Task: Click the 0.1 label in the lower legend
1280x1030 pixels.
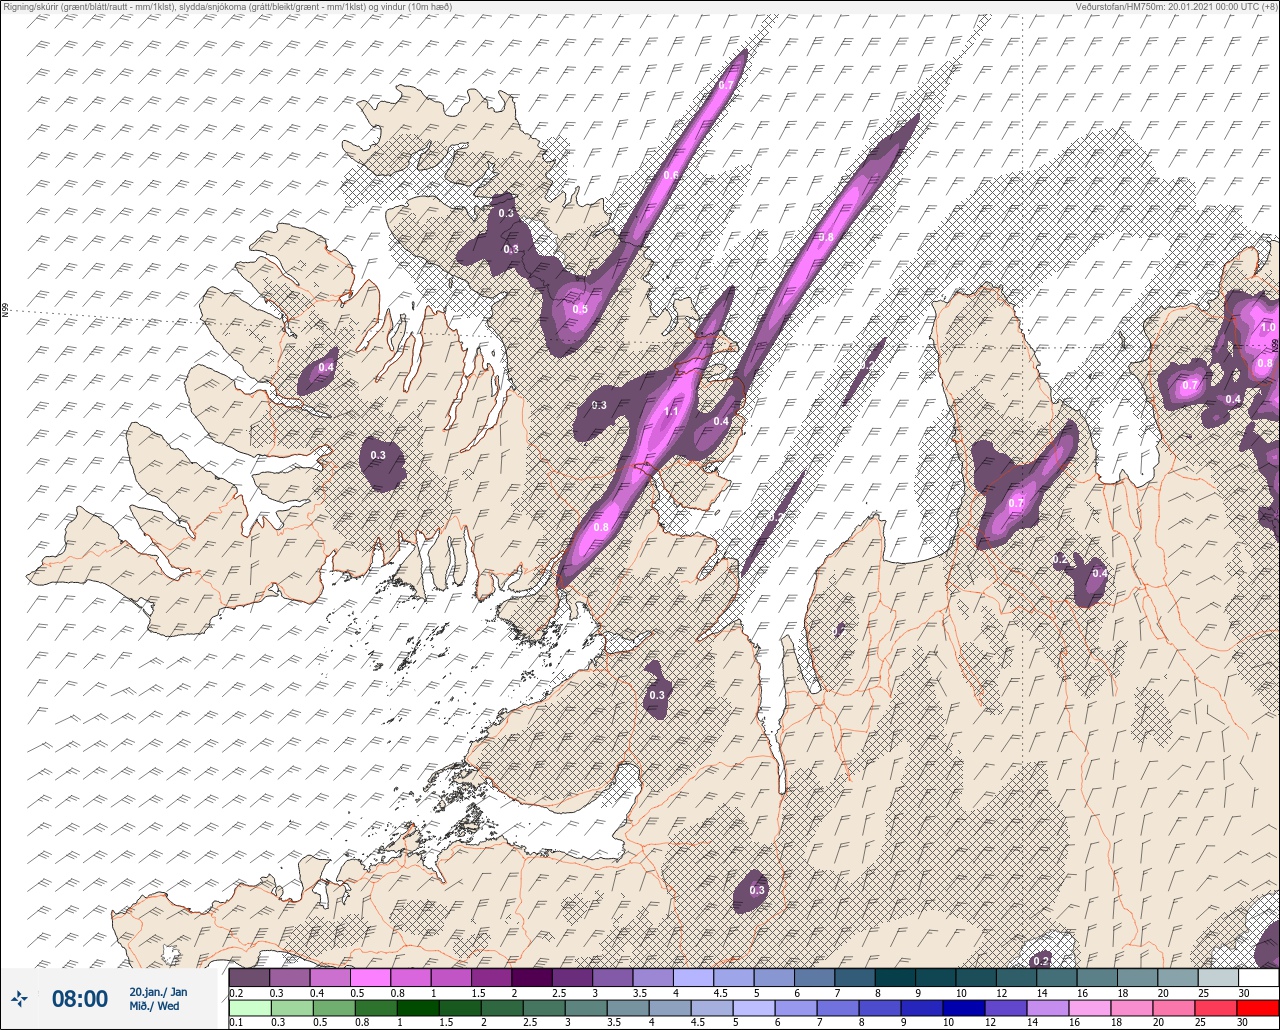Action: (236, 1022)
